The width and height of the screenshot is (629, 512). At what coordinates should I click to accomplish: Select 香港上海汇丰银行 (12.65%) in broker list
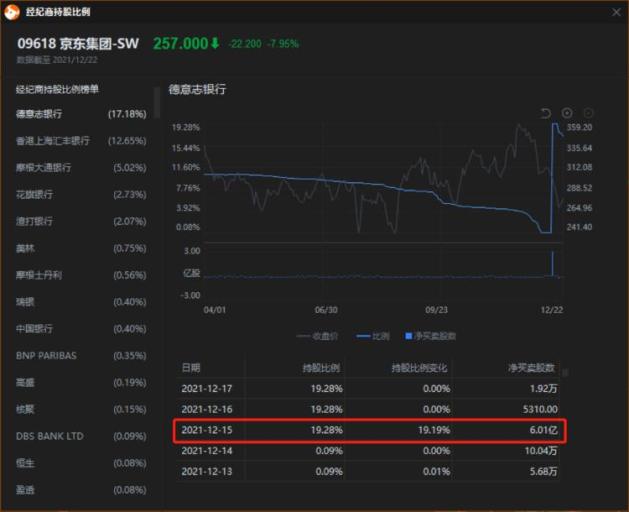click(81, 141)
